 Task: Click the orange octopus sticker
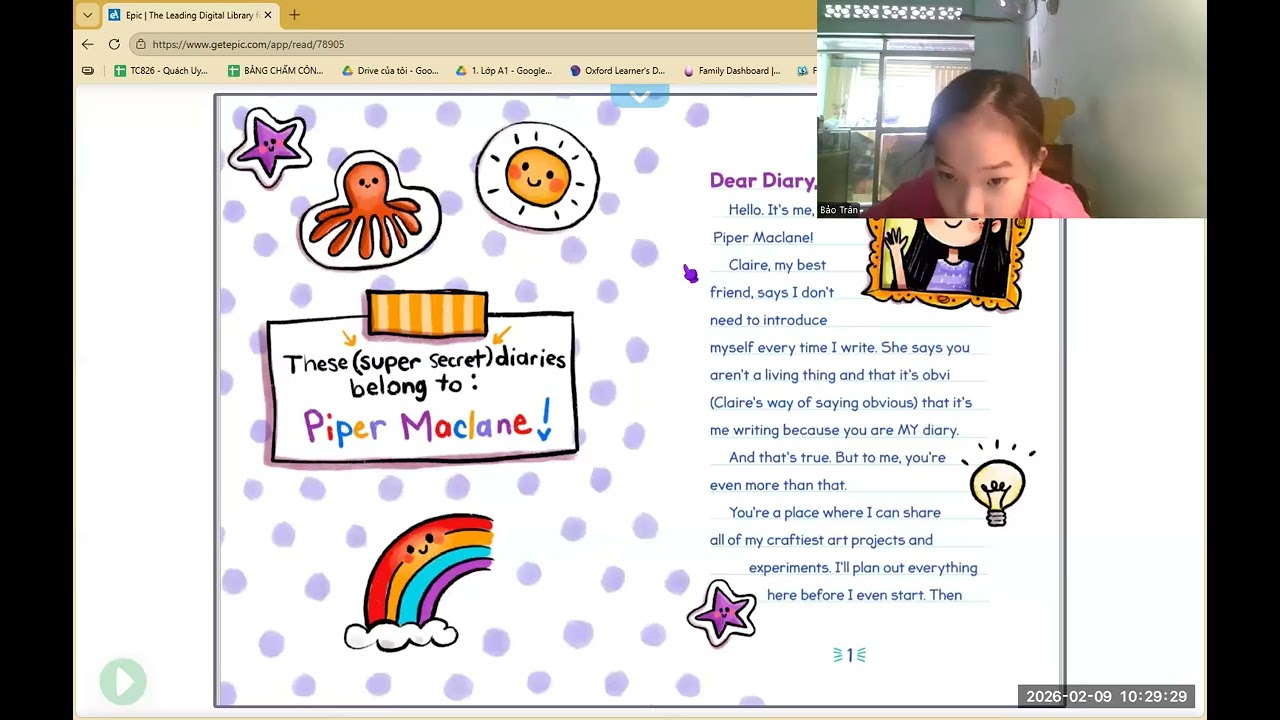click(370, 210)
